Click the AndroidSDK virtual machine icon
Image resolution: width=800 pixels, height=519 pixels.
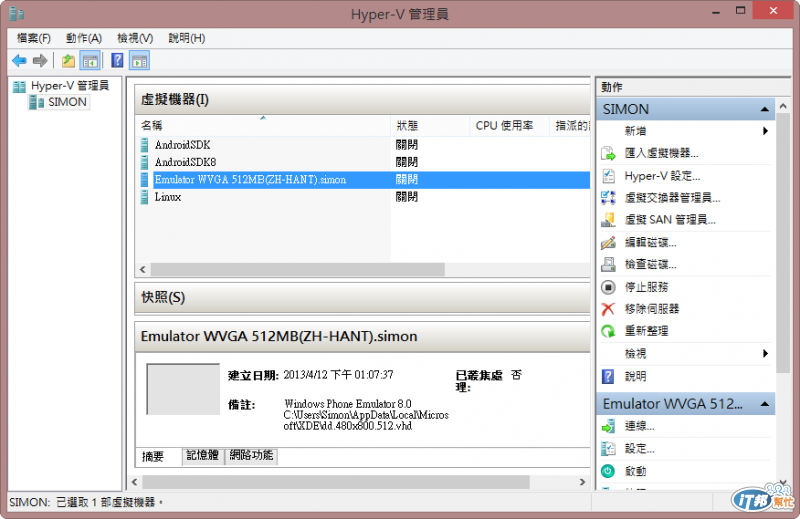coord(144,145)
